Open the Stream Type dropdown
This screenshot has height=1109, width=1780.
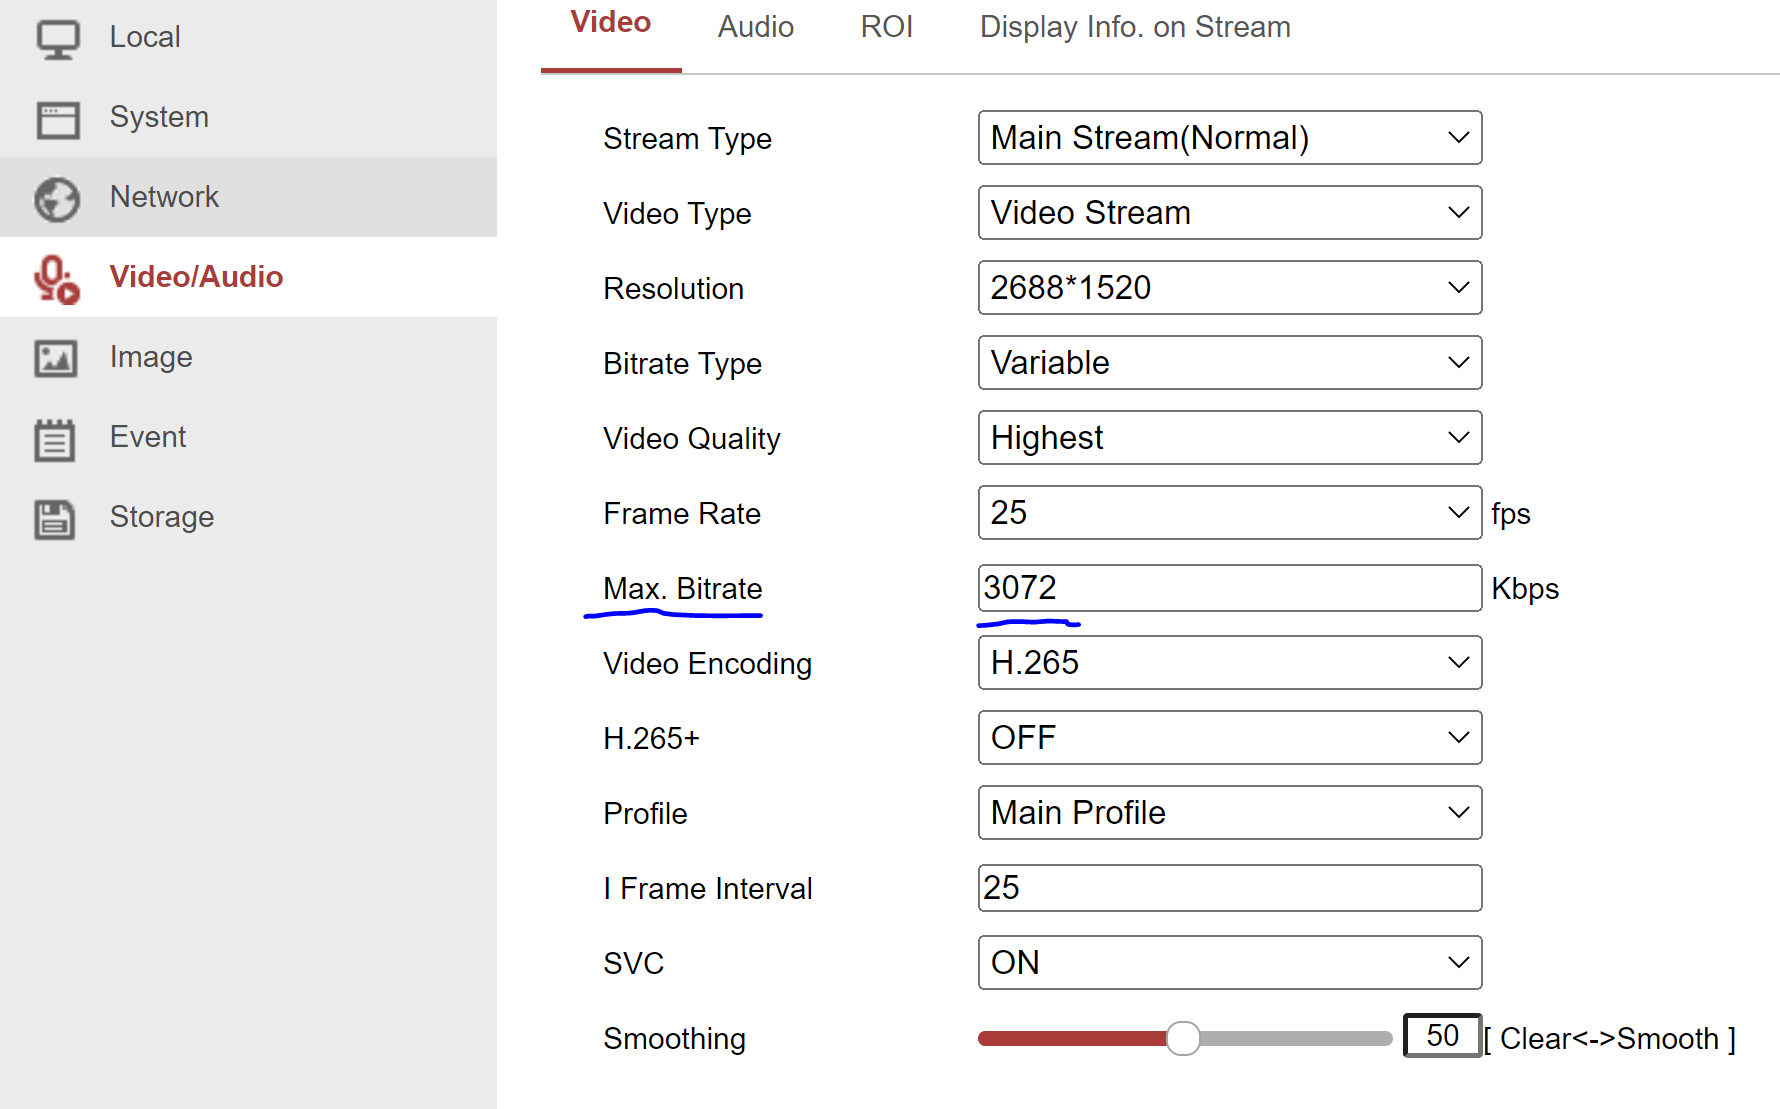(1229, 138)
